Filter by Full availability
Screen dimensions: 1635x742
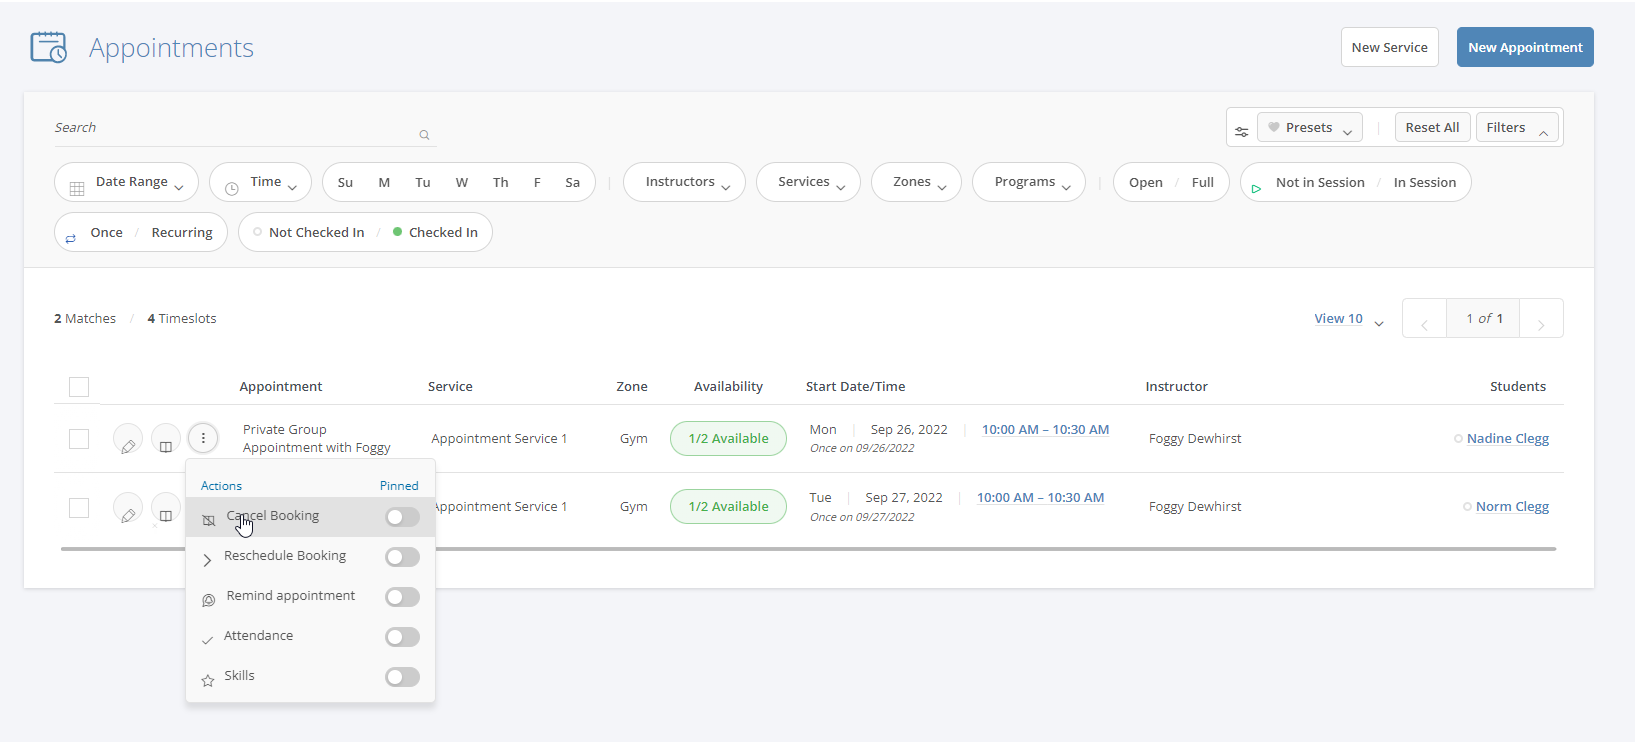coord(1203,183)
